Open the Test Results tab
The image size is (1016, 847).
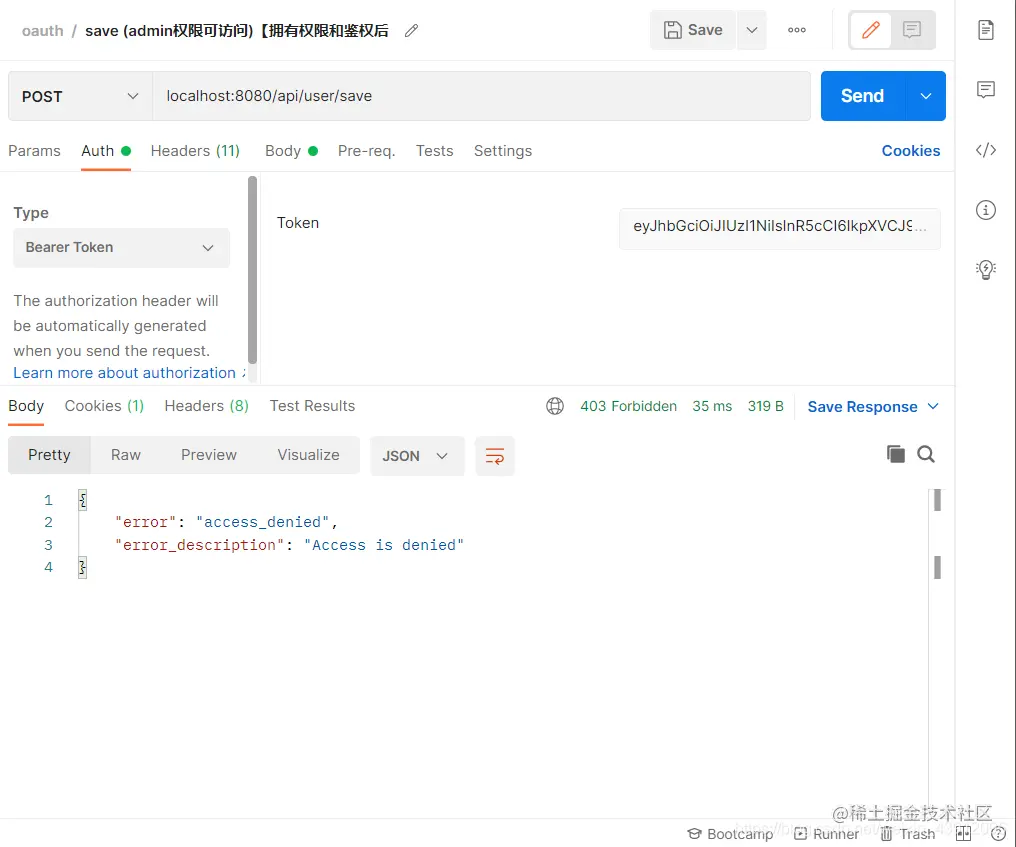(x=312, y=406)
